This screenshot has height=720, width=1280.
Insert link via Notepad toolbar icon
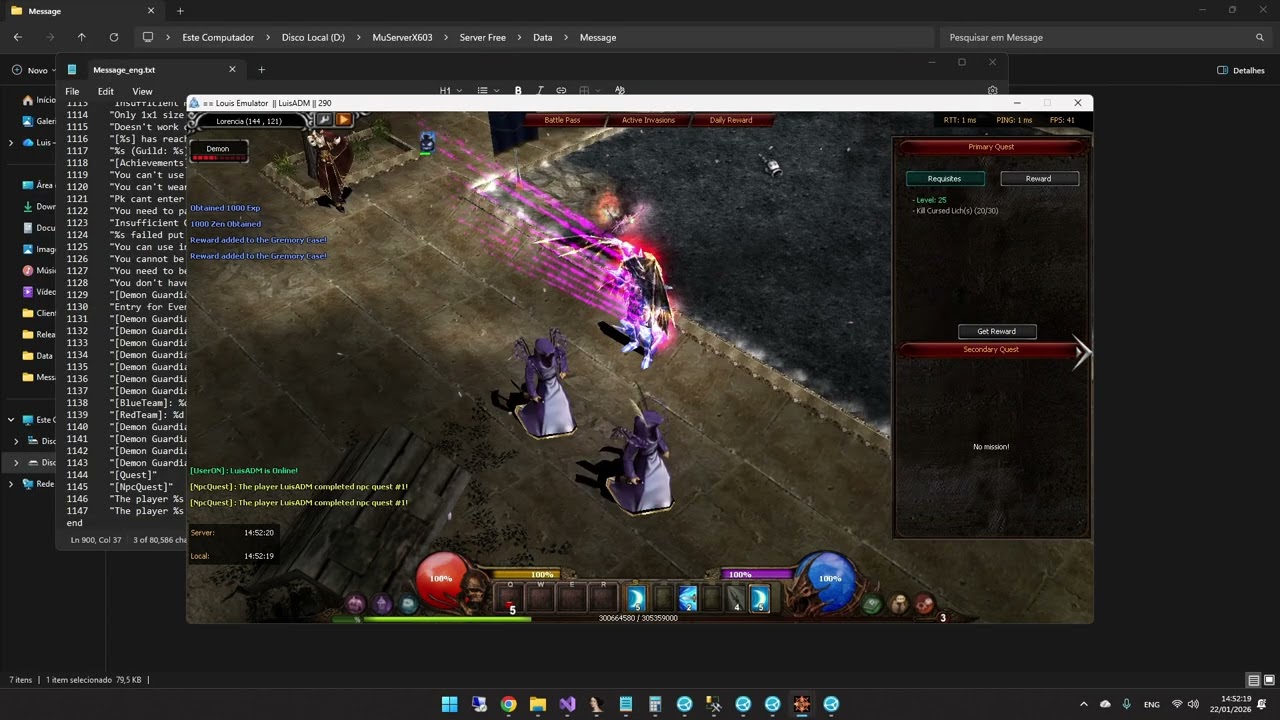(x=561, y=90)
